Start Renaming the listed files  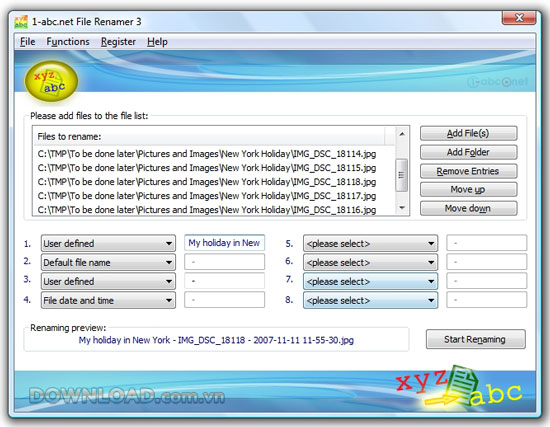click(x=476, y=339)
